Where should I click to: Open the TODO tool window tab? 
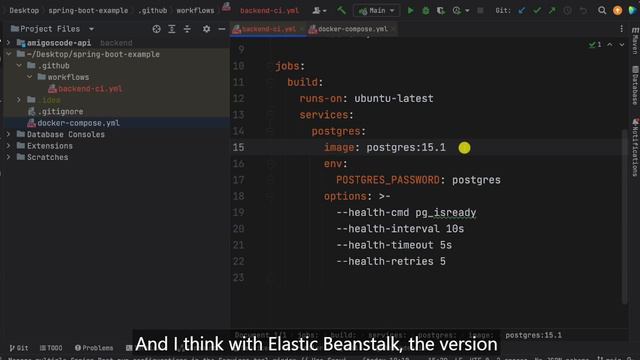51,348
